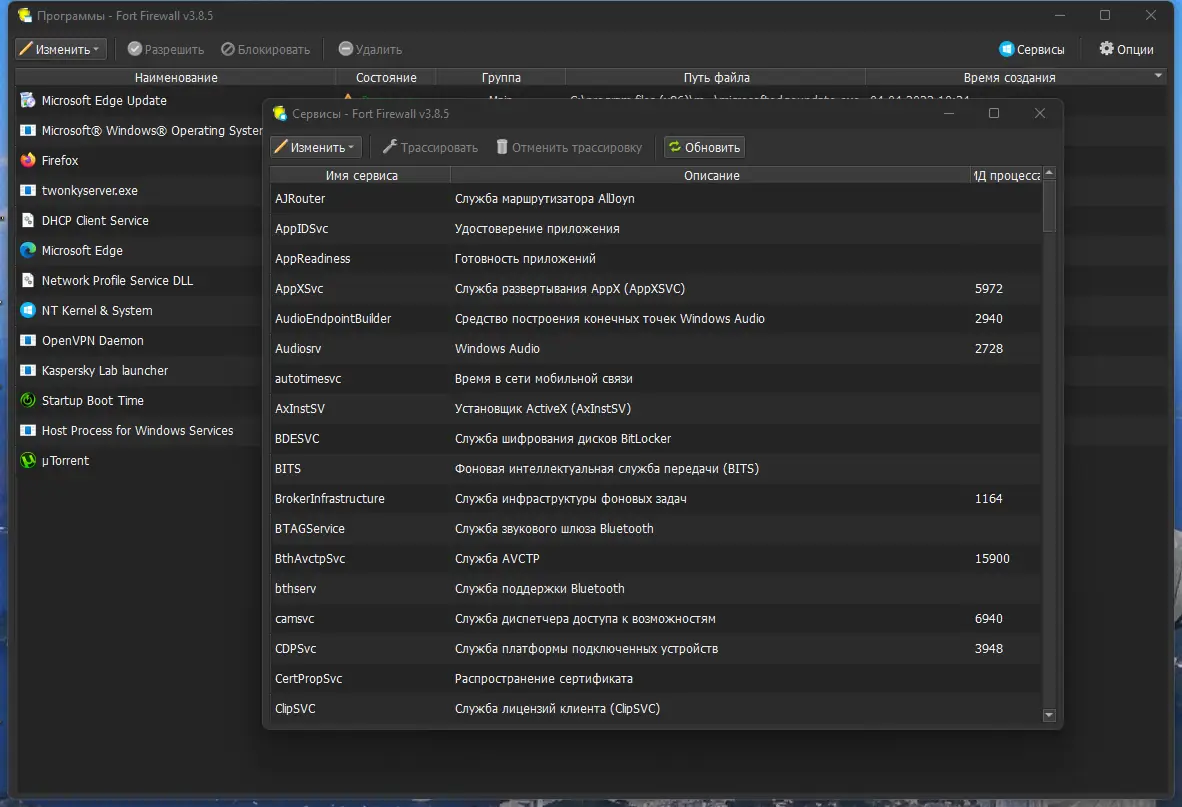Open the Изменить dropdown in the Services window
1182x807 pixels.
316,147
